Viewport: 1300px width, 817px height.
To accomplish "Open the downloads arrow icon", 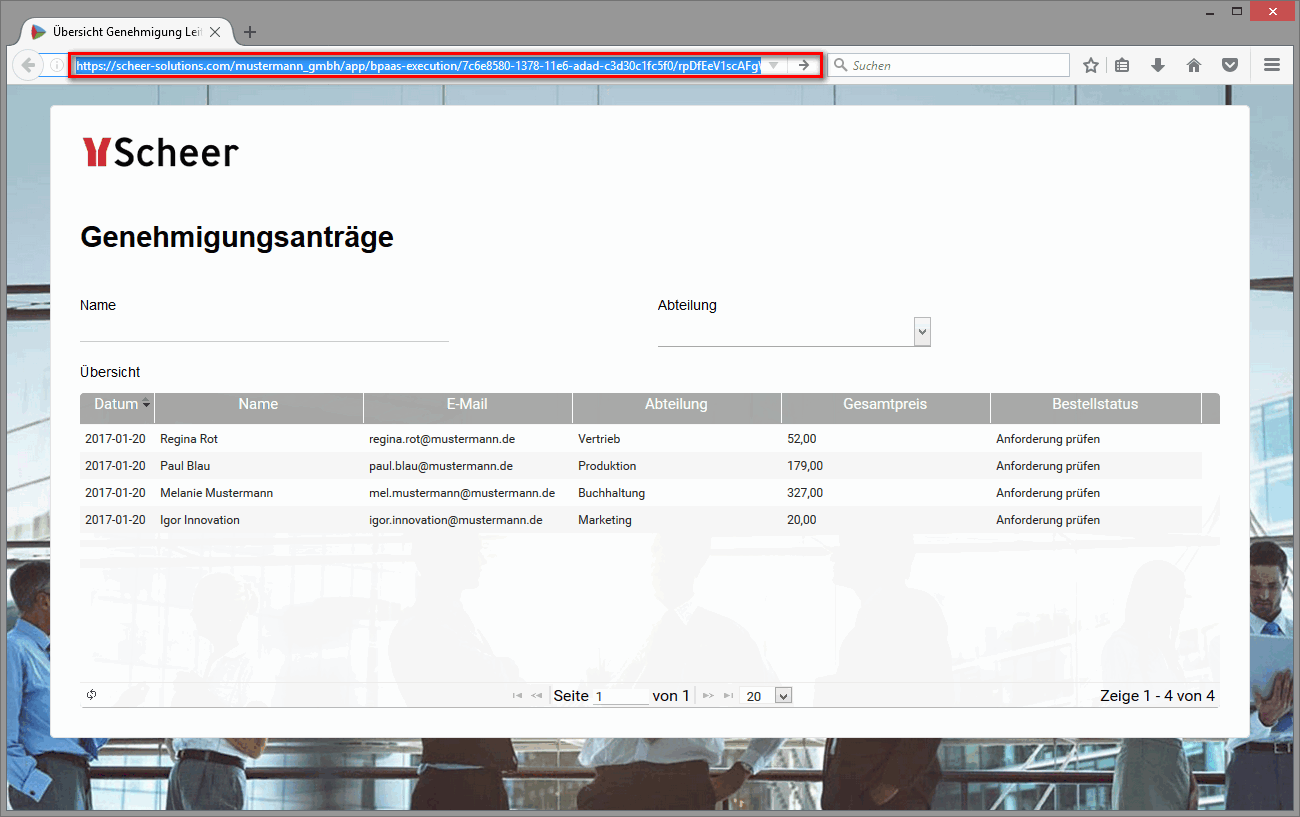I will [1158, 65].
